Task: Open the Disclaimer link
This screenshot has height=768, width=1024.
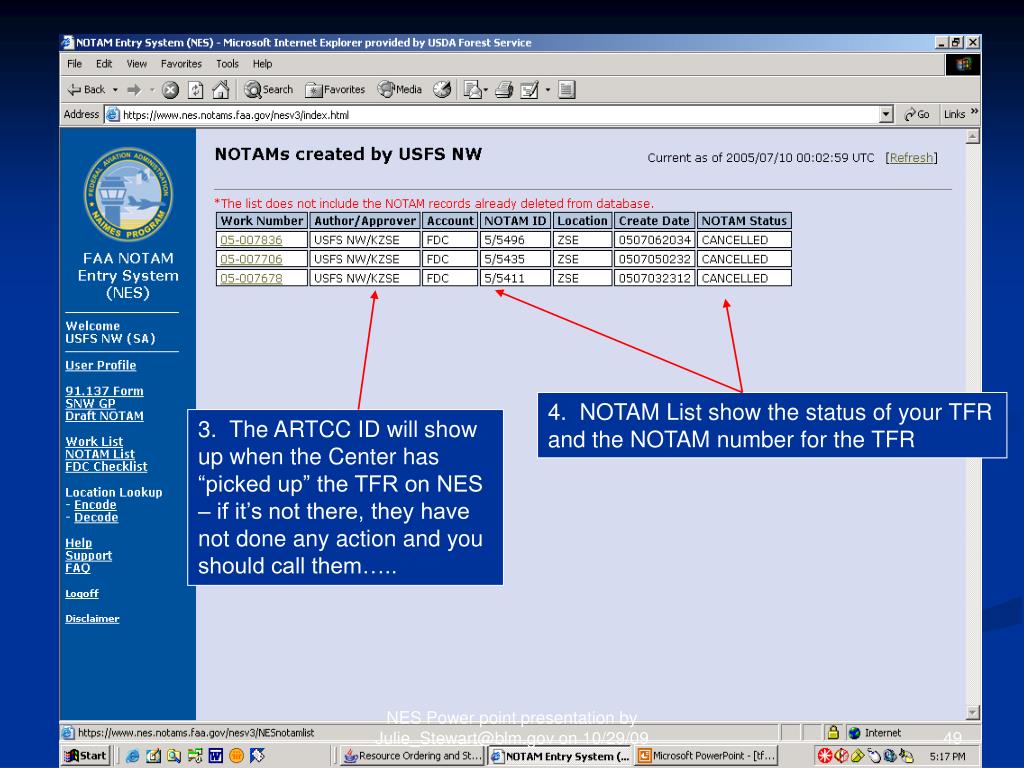Action: click(x=92, y=618)
